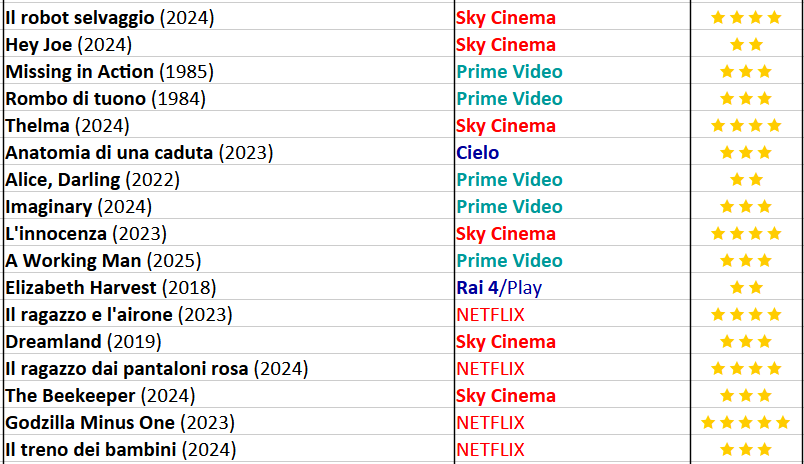Select the three-star rating for A Working Man
The image size is (804, 464).
(x=746, y=260)
